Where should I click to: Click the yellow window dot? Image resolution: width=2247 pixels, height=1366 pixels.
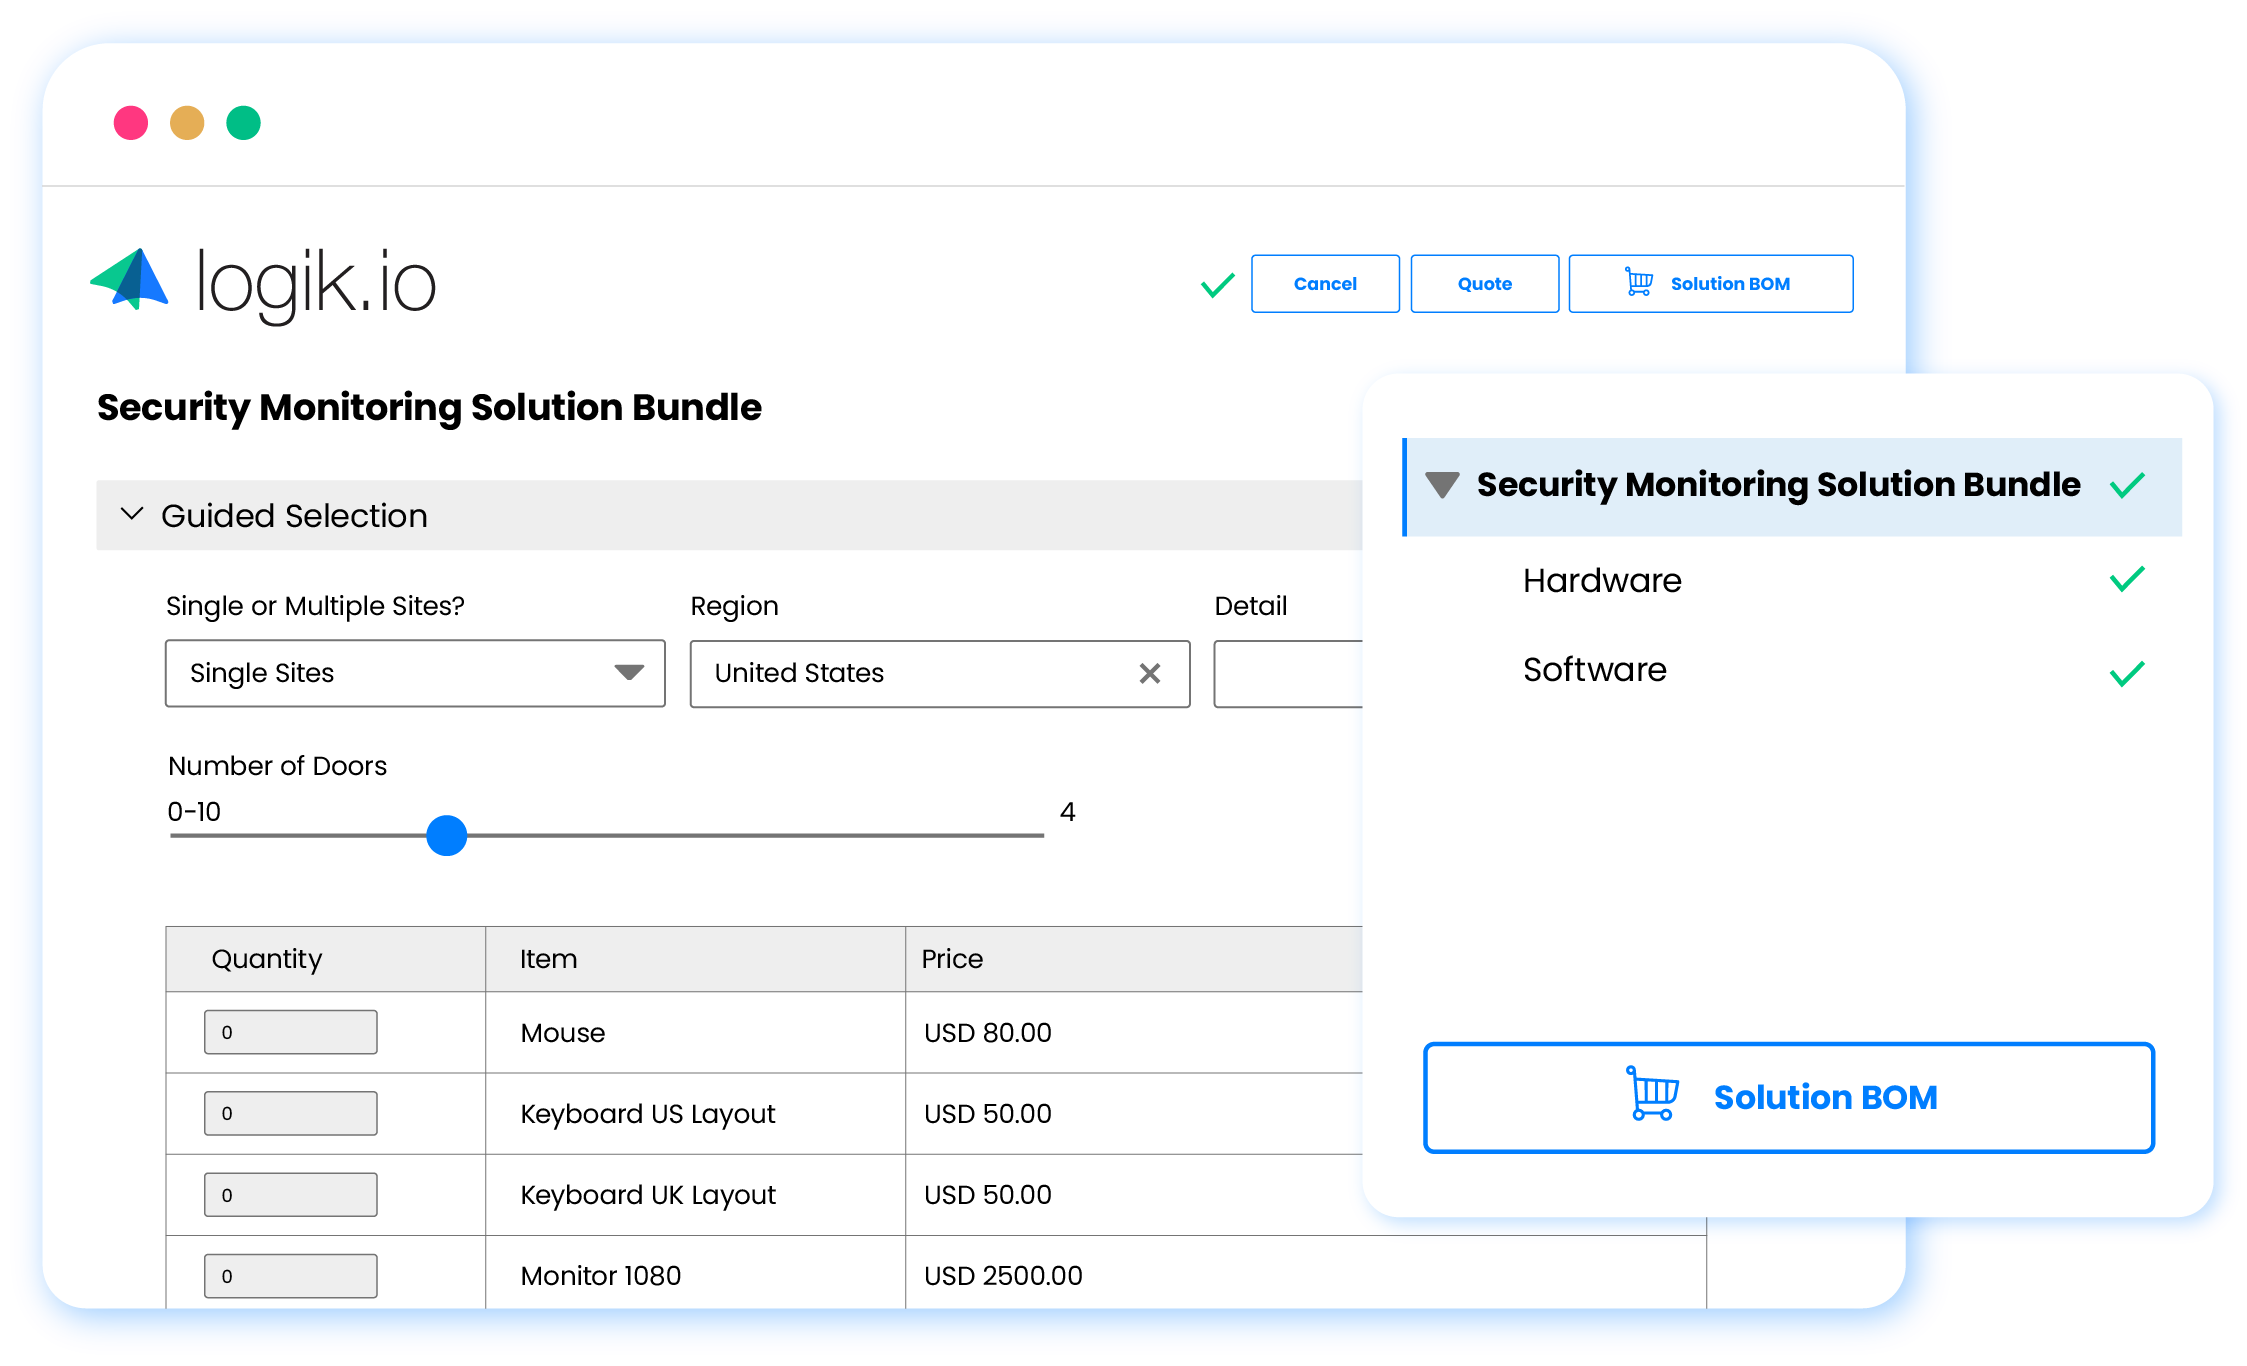187,123
